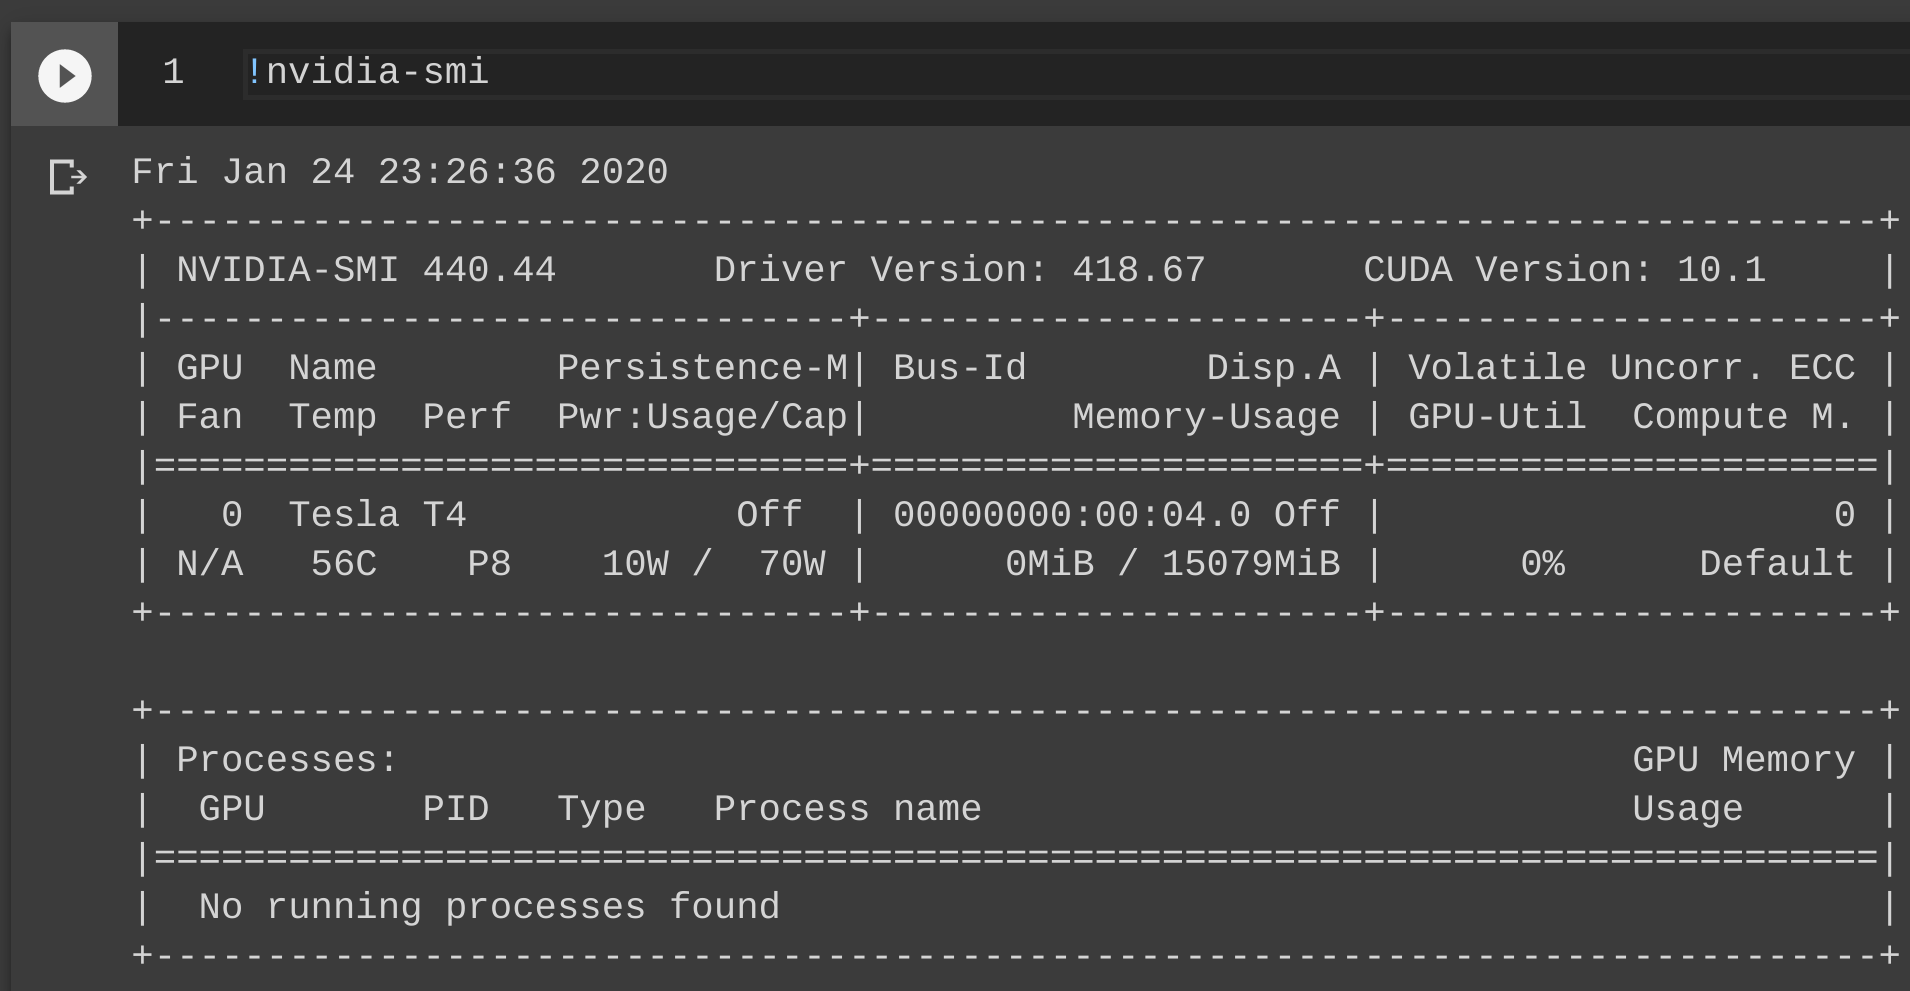This screenshot has width=1910, height=991.
Task: Click the run cell play button
Action: pos(64,74)
